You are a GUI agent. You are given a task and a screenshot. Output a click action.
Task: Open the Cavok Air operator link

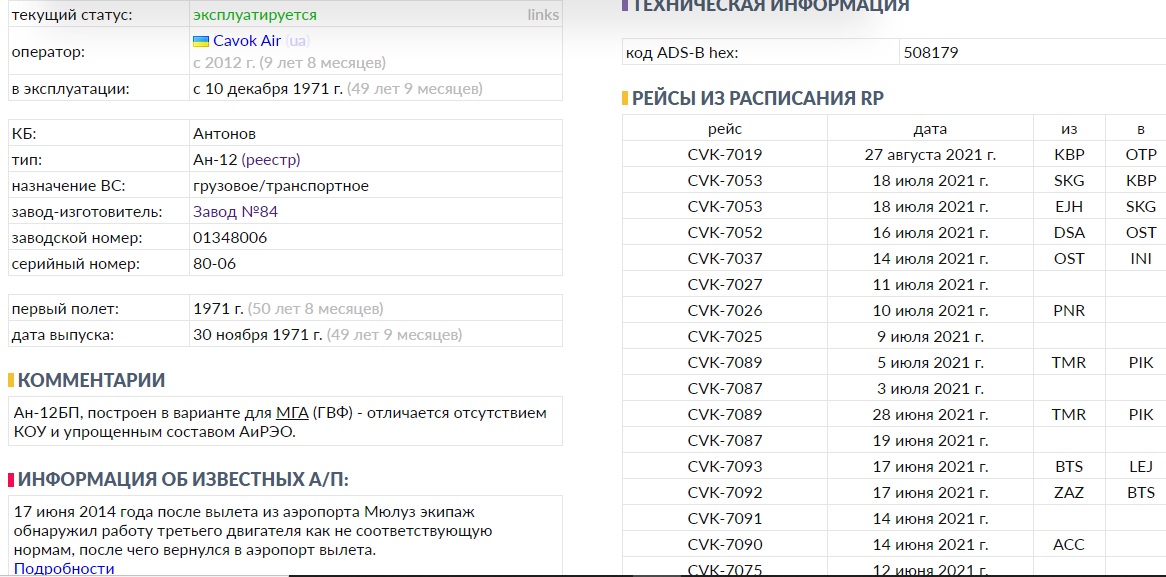(247, 41)
